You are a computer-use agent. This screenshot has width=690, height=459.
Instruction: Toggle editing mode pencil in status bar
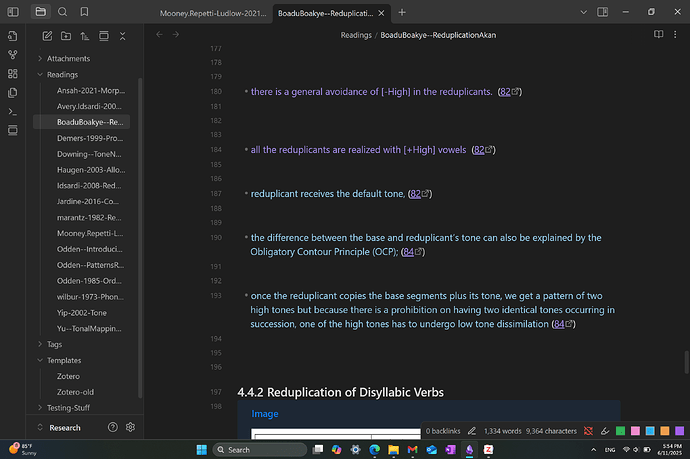[472, 431]
